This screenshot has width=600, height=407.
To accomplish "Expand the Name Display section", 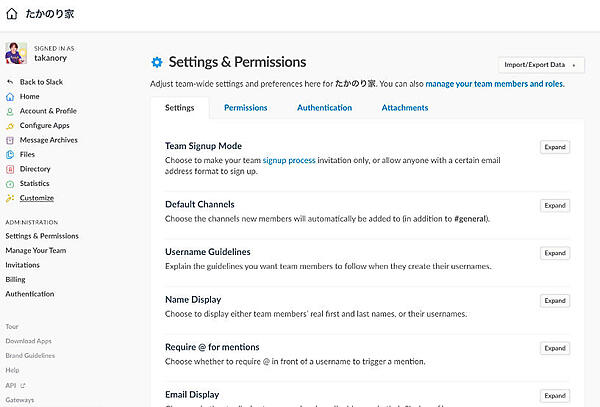I will tap(555, 300).
